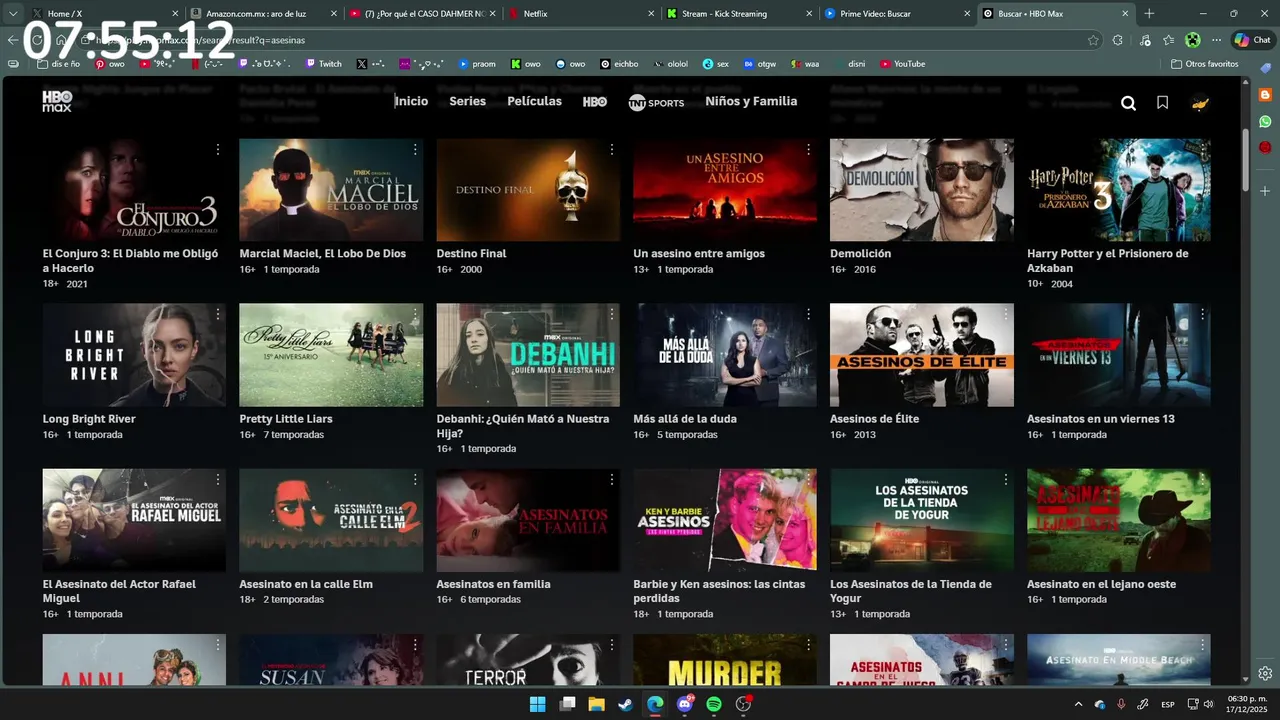Switch to the Netflix browser tab
The height and width of the screenshot is (720, 1280).
click(579, 14)
